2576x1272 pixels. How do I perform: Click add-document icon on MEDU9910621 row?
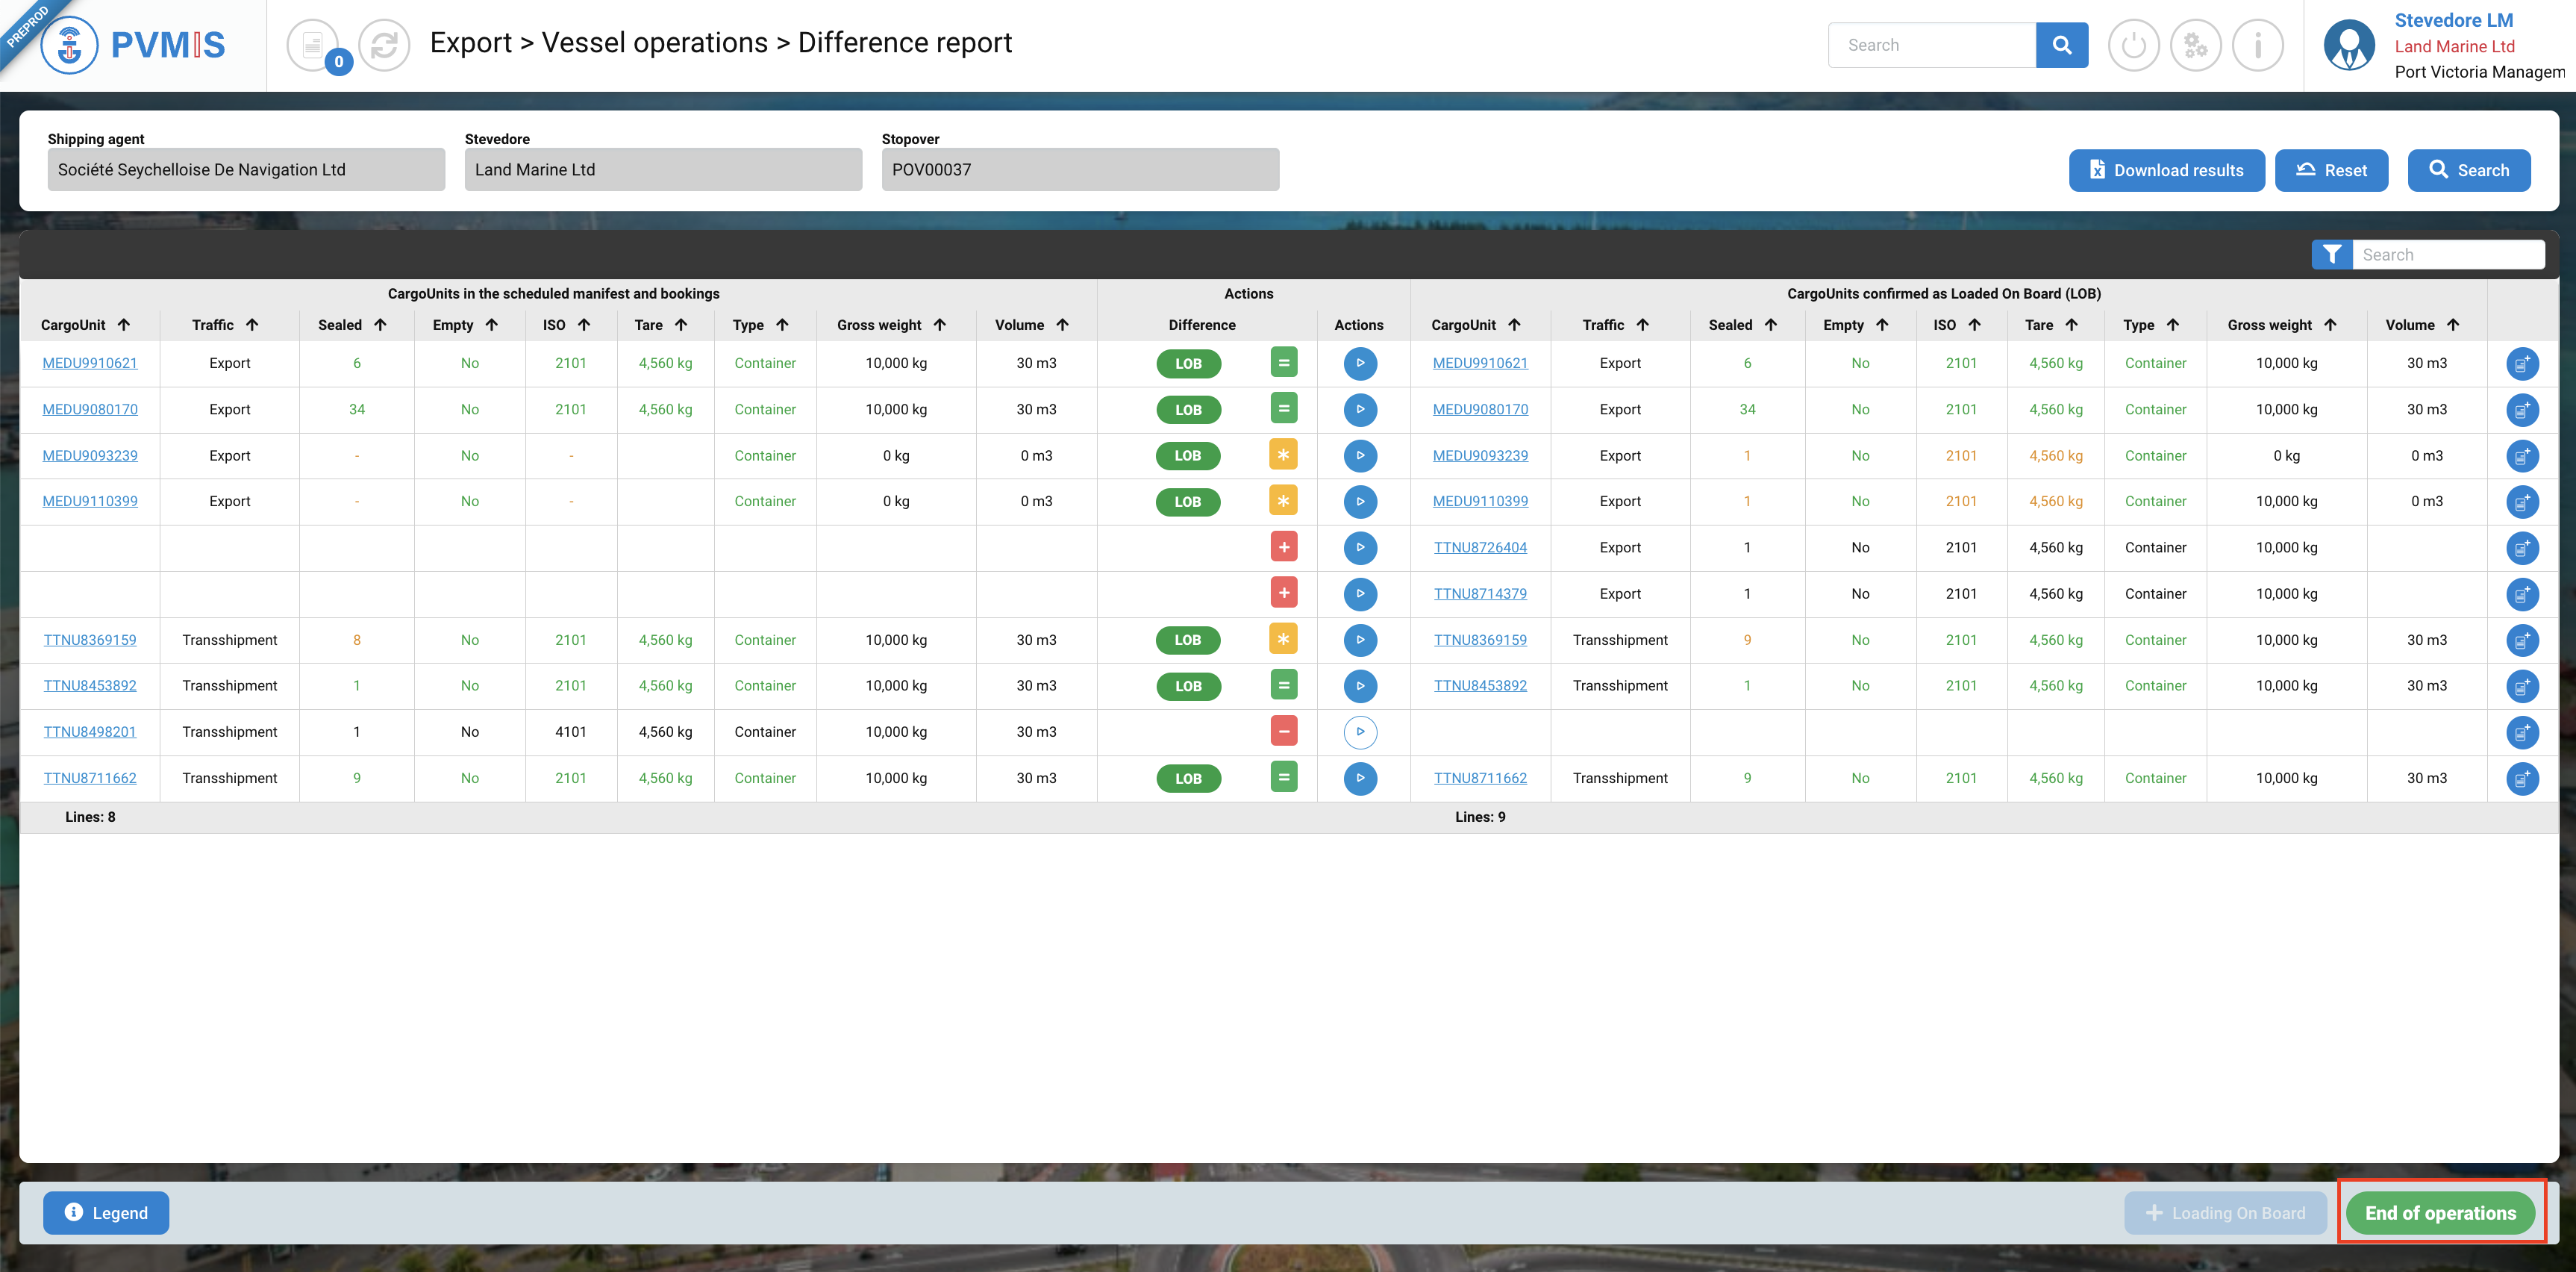tap(2522, 364)
